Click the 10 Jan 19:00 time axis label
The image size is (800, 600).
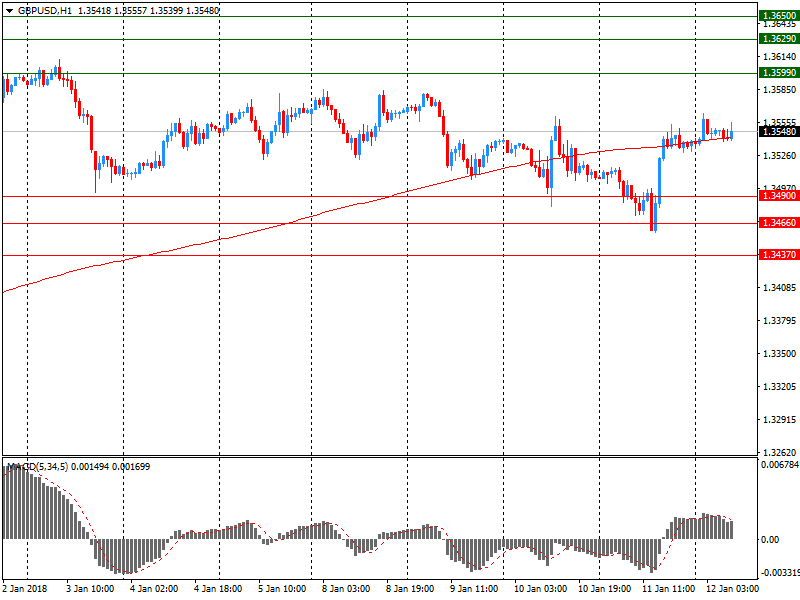coord(605,588)
